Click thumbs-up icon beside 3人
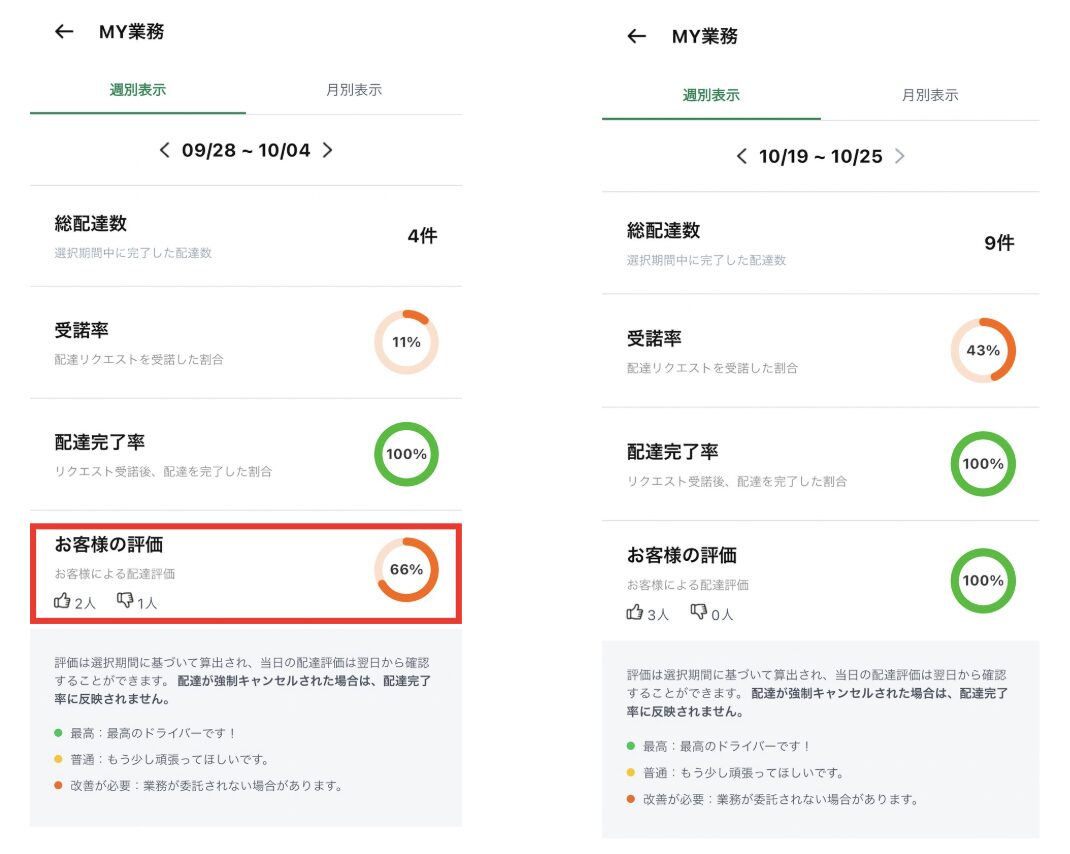The height and width of the screenshot is (854, 1070). click(635, 612)
